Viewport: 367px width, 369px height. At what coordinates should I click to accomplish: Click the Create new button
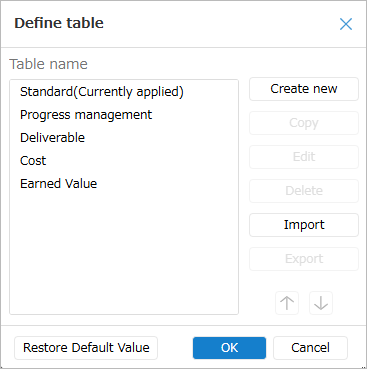click(x=304, y=89)
